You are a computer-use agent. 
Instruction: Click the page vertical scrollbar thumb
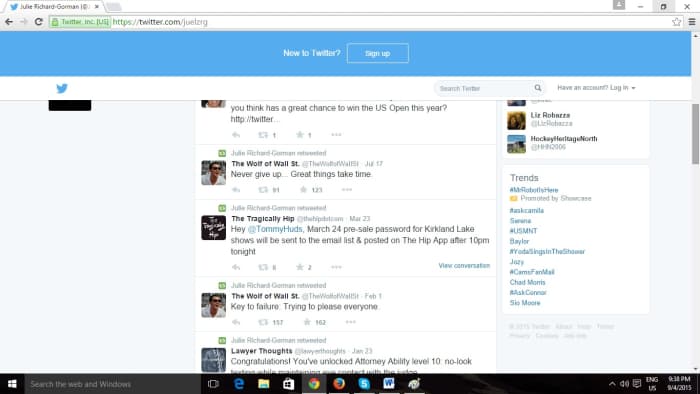[695, 134]
